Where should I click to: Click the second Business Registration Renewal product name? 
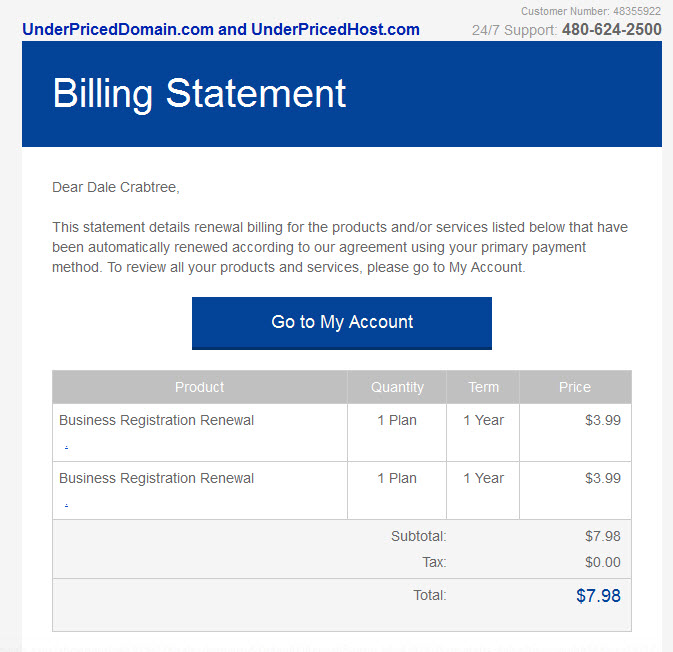[156, 478]
